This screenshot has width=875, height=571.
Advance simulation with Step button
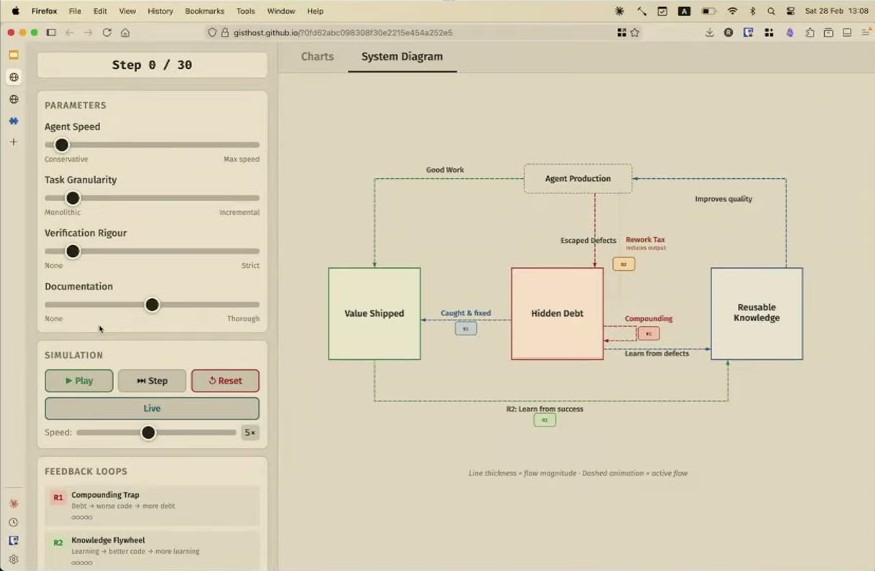pyautogui.click(x=152, y=381)
